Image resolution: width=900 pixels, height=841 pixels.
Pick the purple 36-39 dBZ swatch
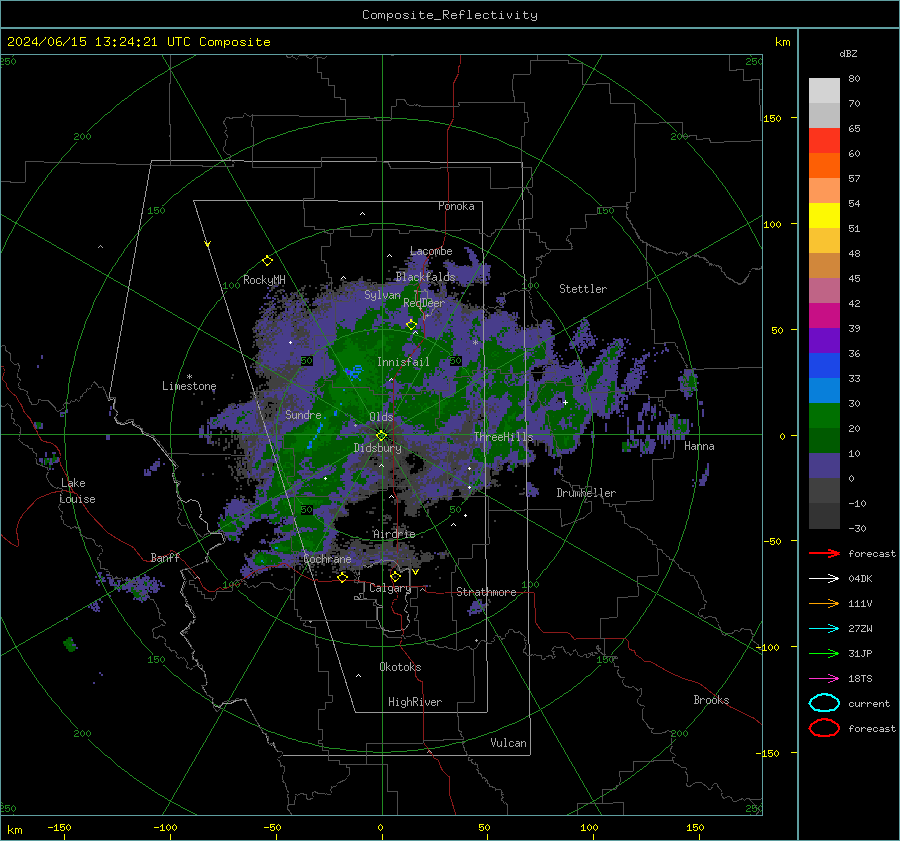pyautogui.click(x=824, y=340)
